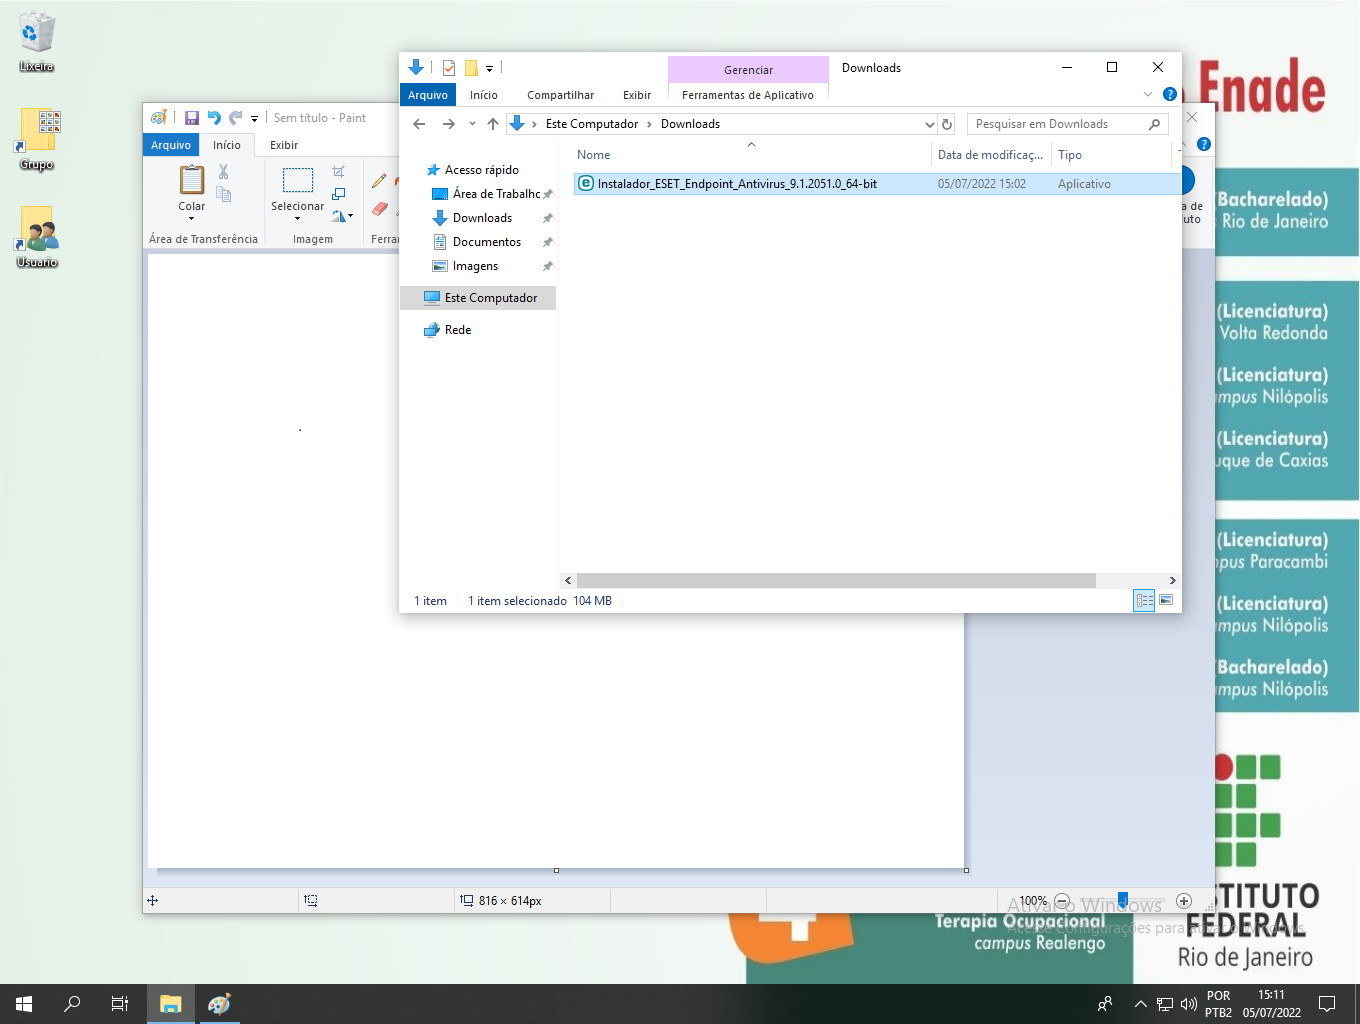
Task: Open the Ferramentas de Aplicativo tab
Action: click(748, 95)
